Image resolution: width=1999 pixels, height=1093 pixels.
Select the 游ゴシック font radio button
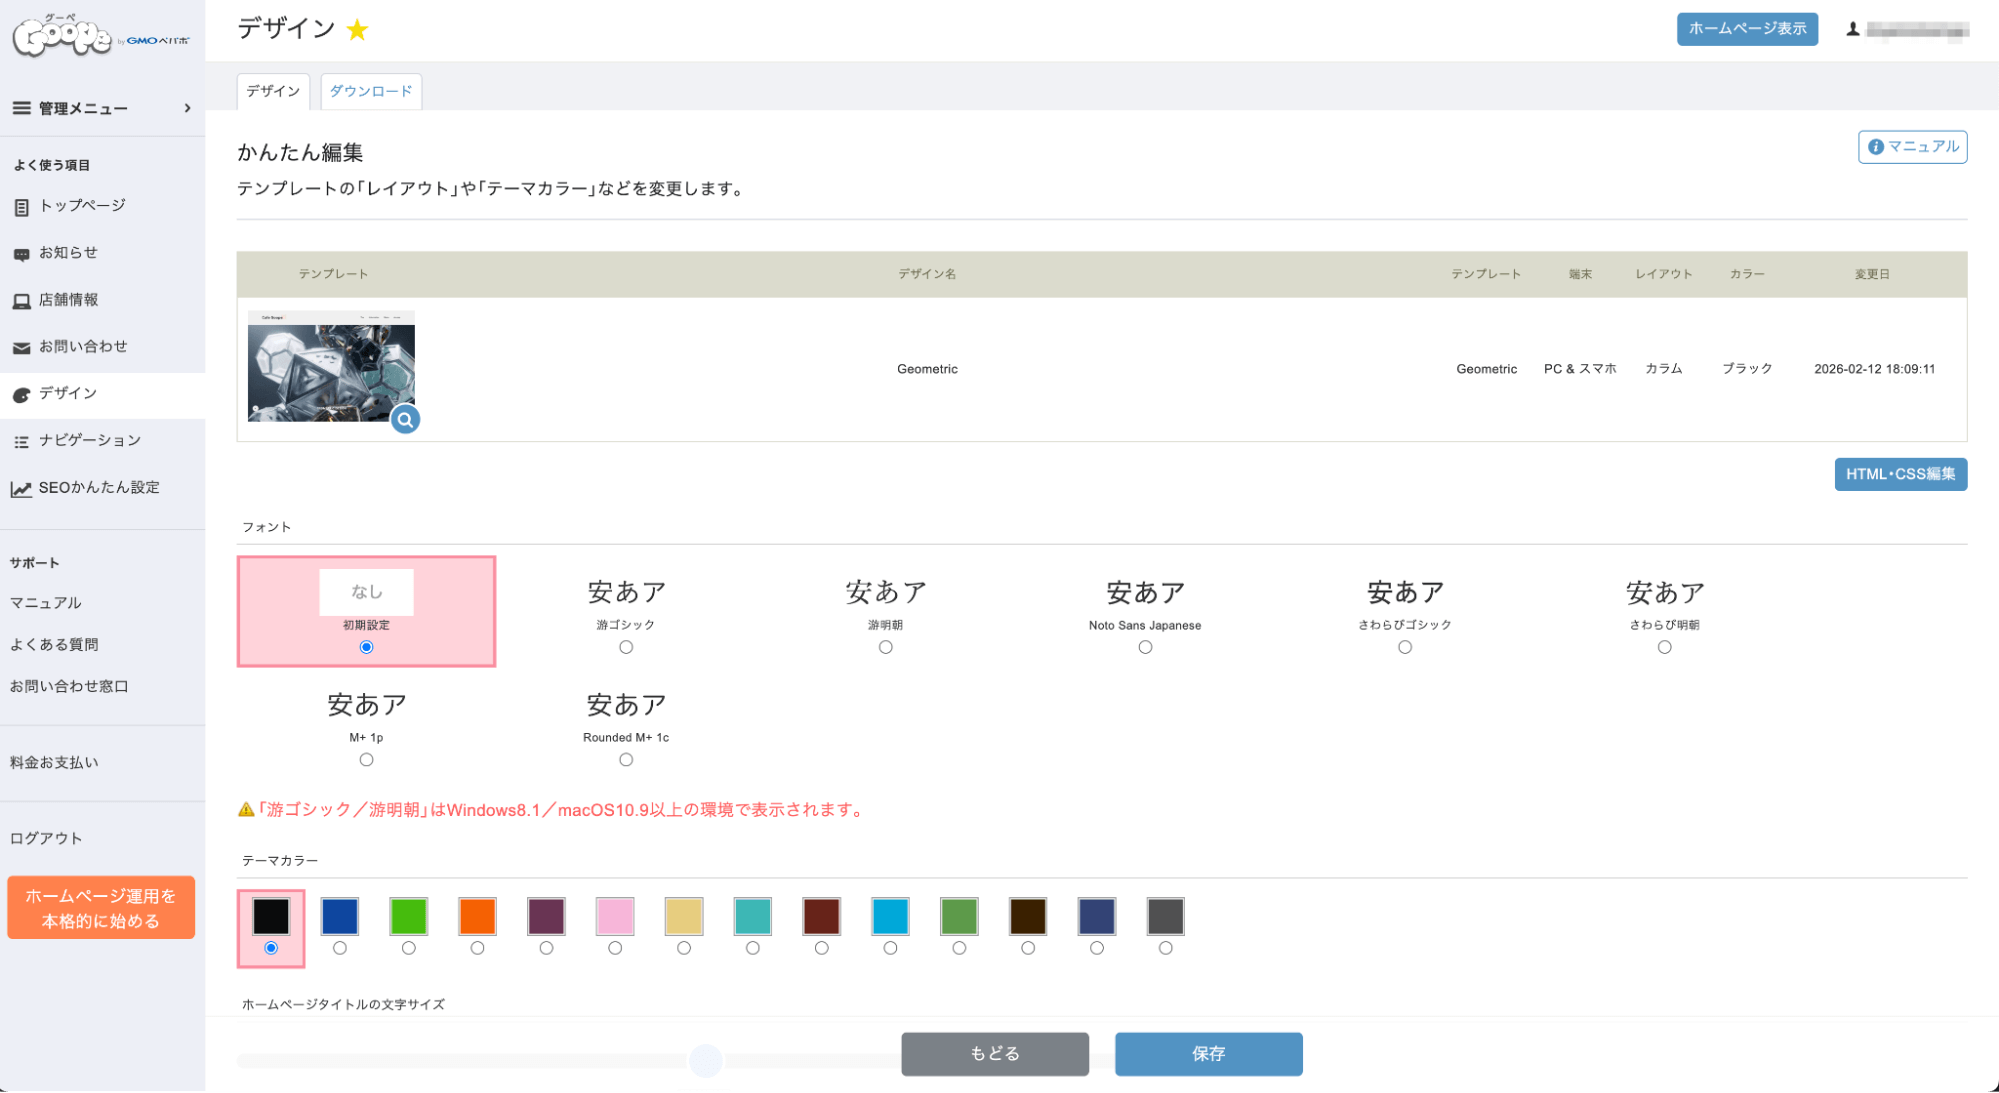[626, 647]
